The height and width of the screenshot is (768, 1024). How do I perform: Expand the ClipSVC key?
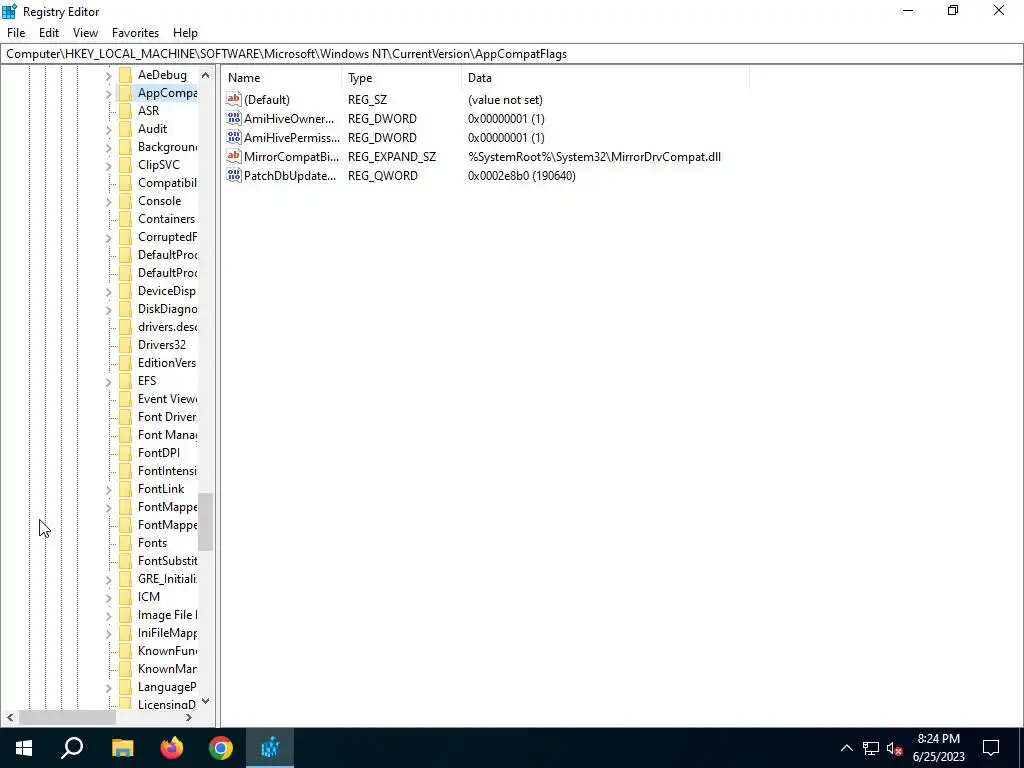[108, 166]
